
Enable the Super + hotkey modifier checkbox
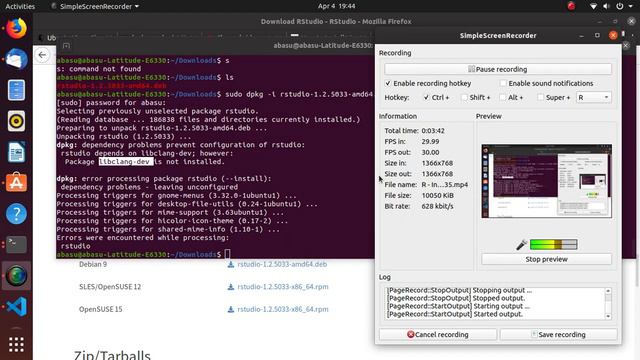click(x=540, y=98)
